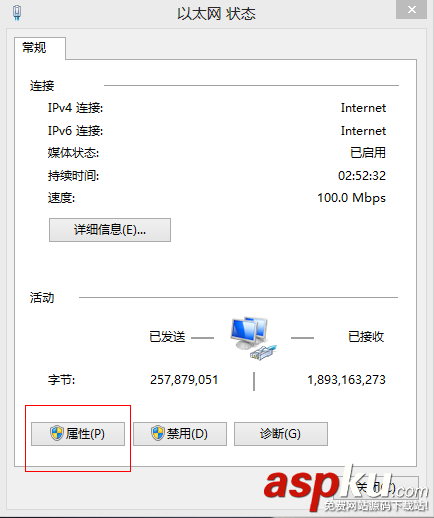Click the 已发送 label
The width and height of the screenshot is (434, 518).
point(167,337)
